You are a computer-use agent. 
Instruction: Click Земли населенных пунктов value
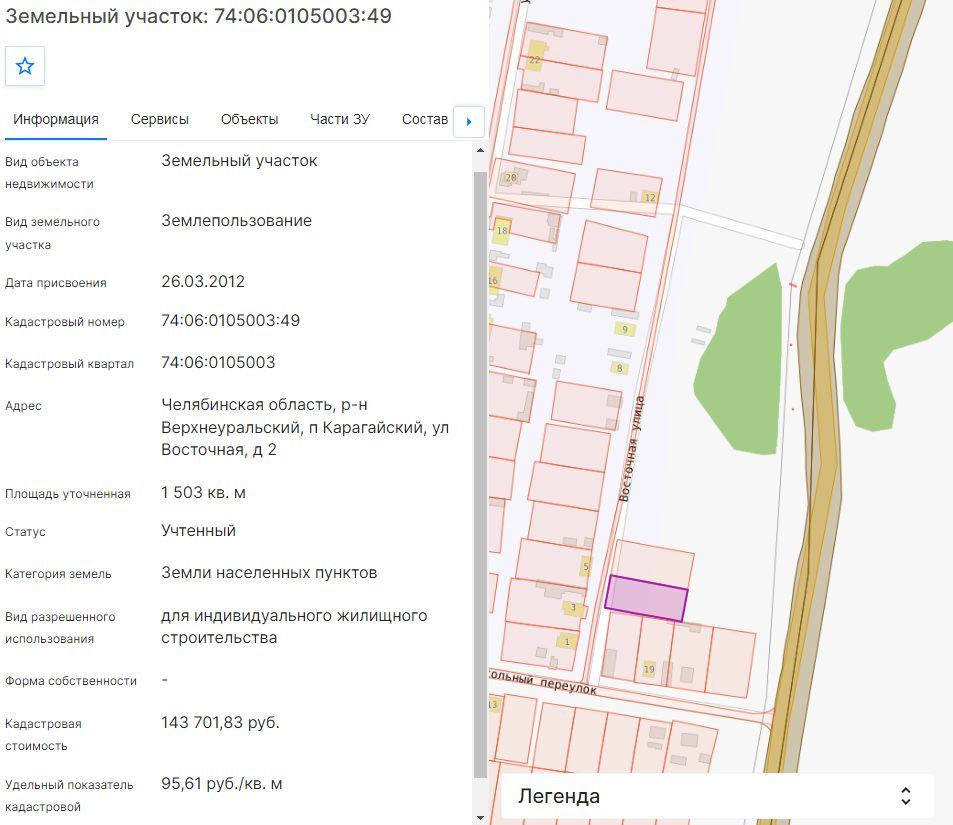(269, 573)
